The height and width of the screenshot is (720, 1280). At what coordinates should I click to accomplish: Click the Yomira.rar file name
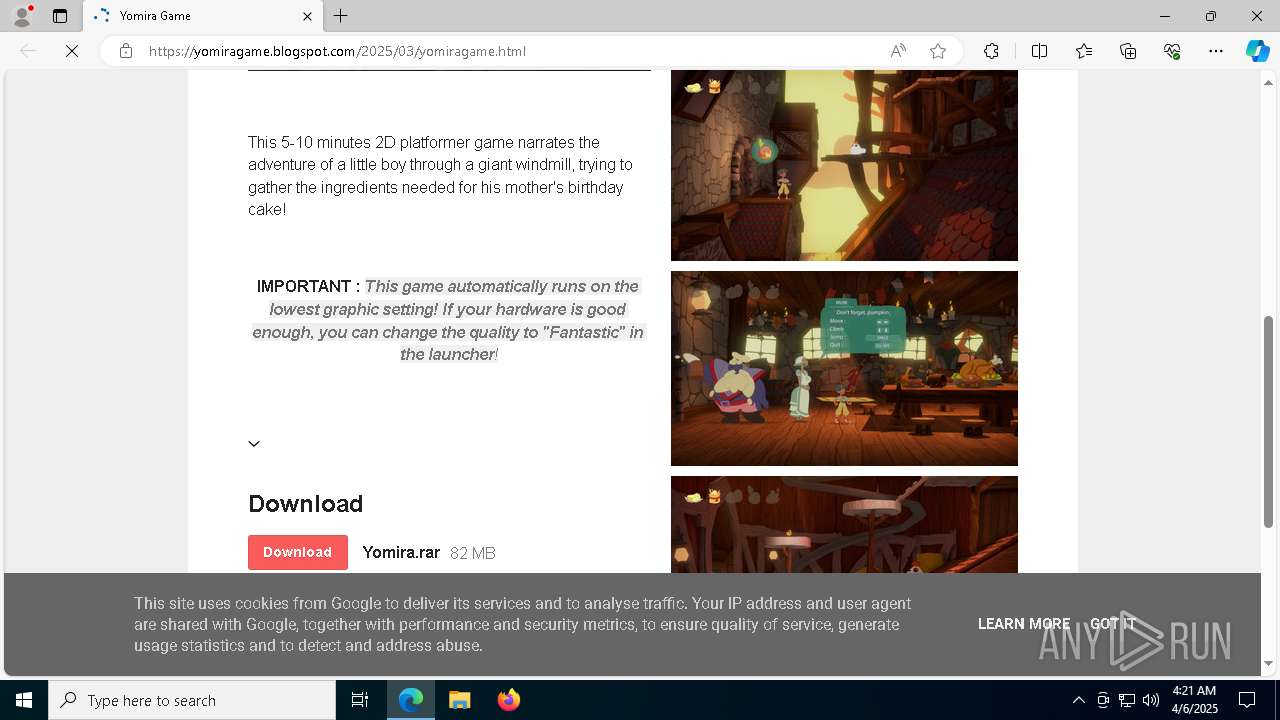point(401,552)
